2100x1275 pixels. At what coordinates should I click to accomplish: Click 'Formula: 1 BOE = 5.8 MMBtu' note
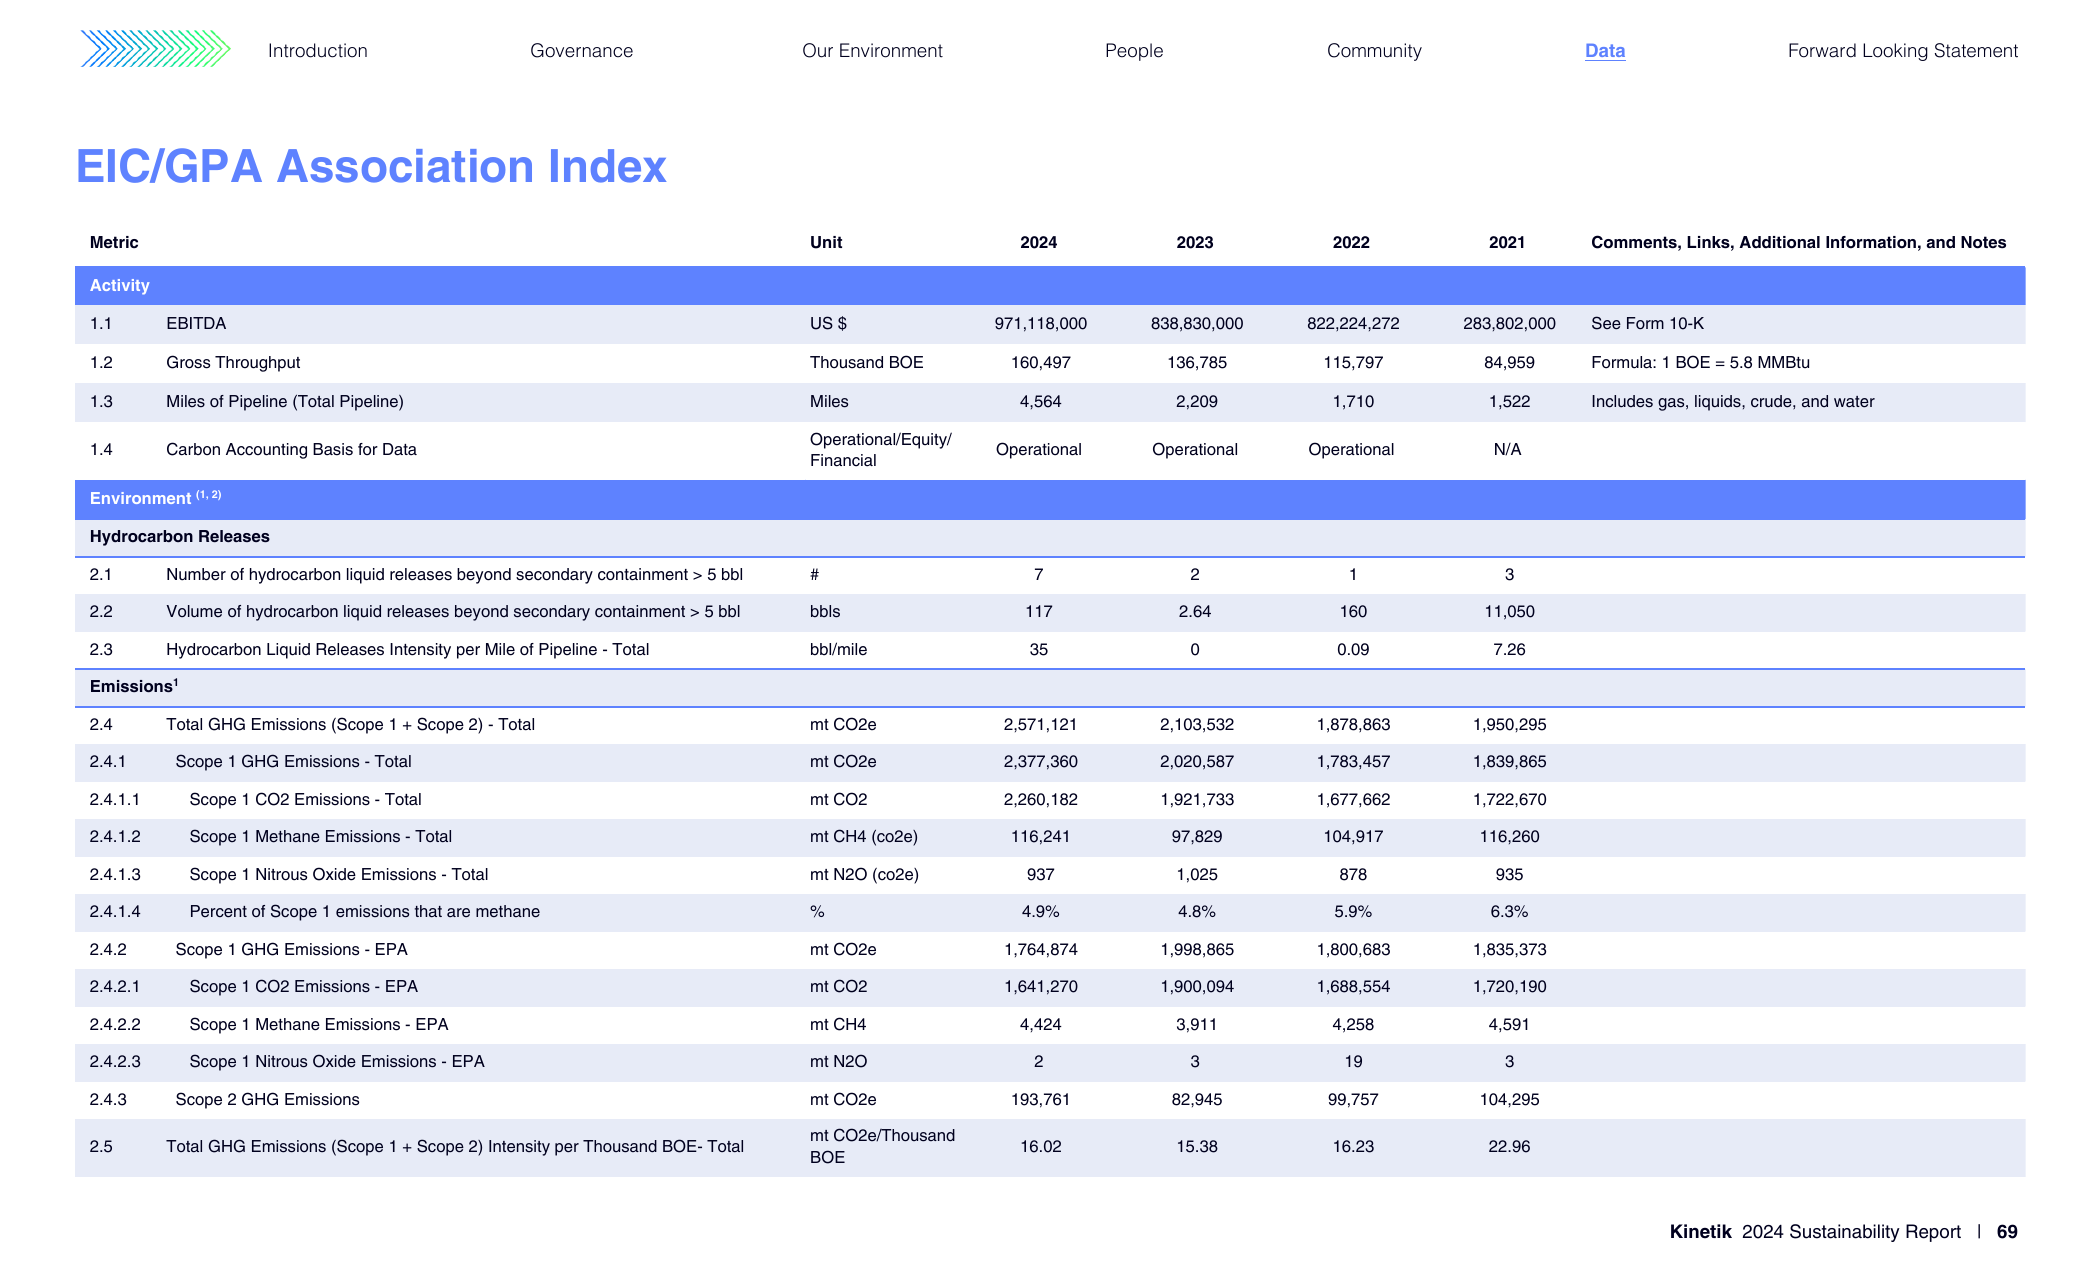(1700, 362)
